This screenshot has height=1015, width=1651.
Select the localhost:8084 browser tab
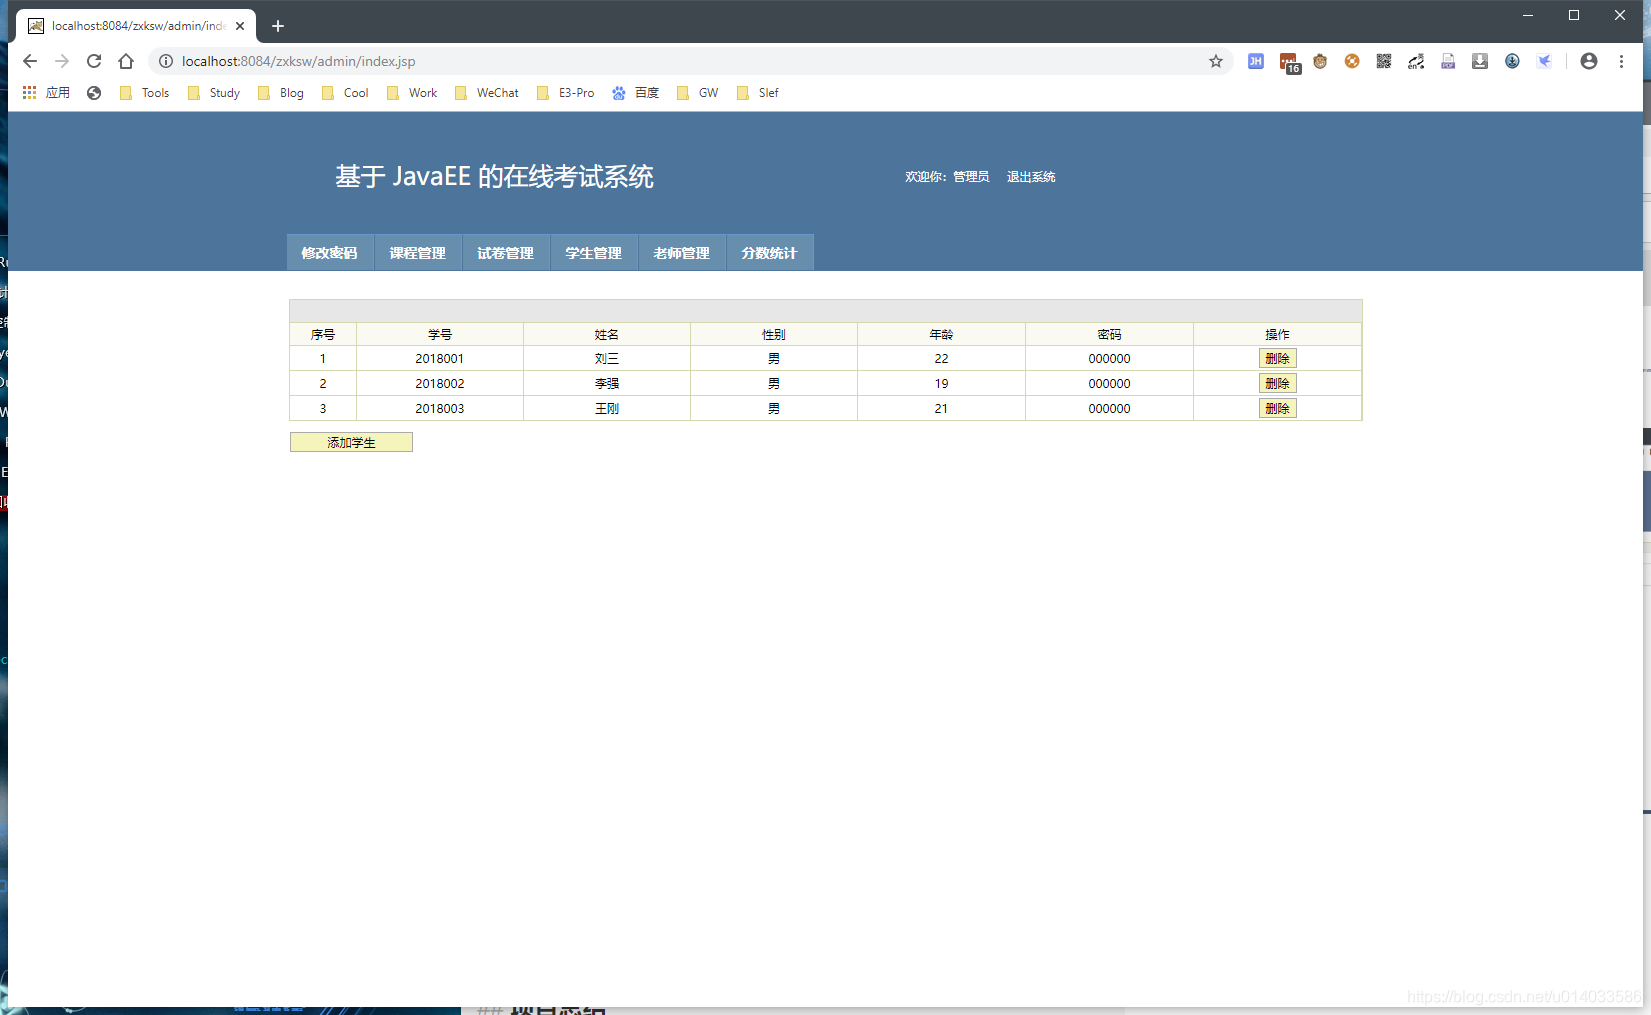pos(136,26)
